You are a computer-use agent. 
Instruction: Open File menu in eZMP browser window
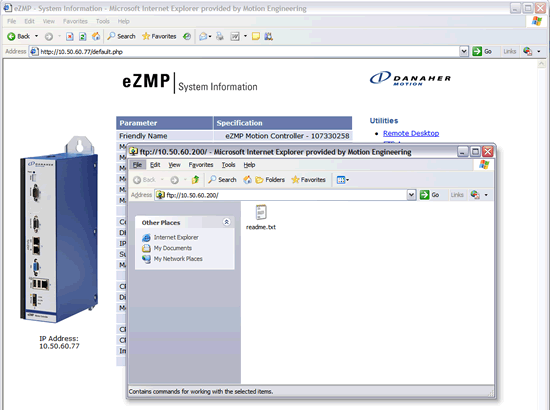(x=12, y=21)
